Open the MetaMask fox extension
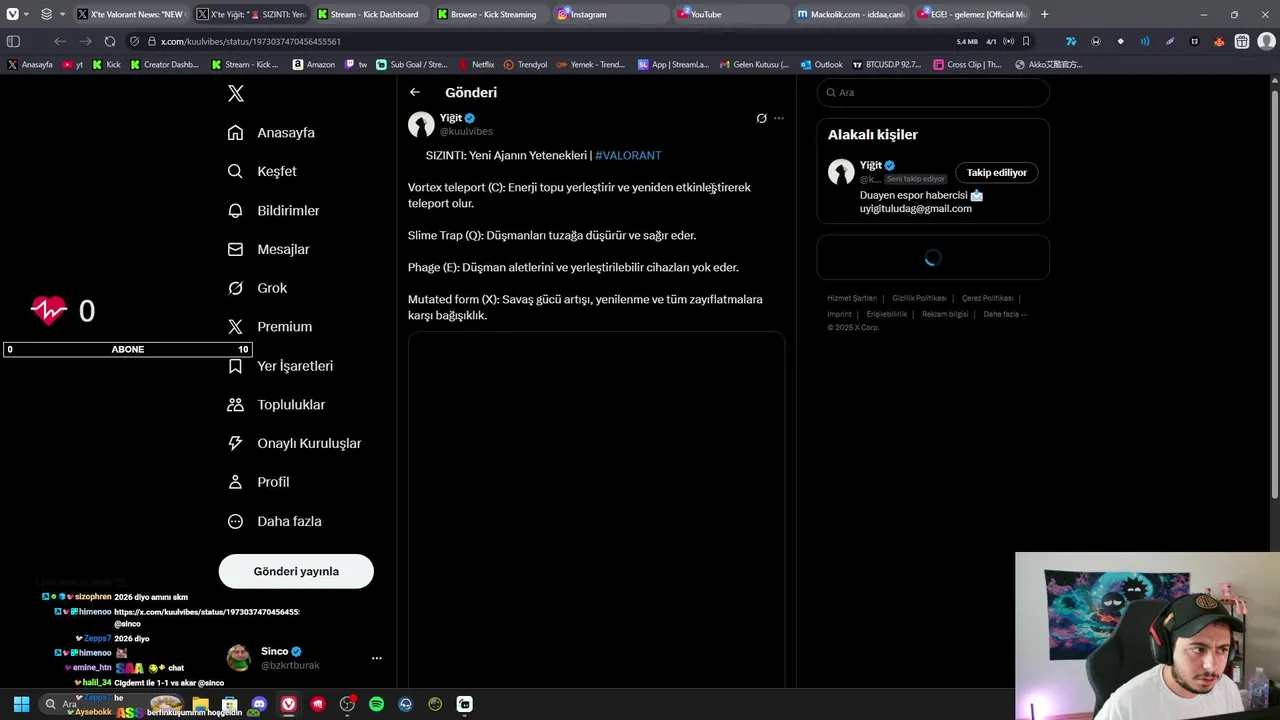This screenshot has width=1280, height=720. [x=1218, y=41]
